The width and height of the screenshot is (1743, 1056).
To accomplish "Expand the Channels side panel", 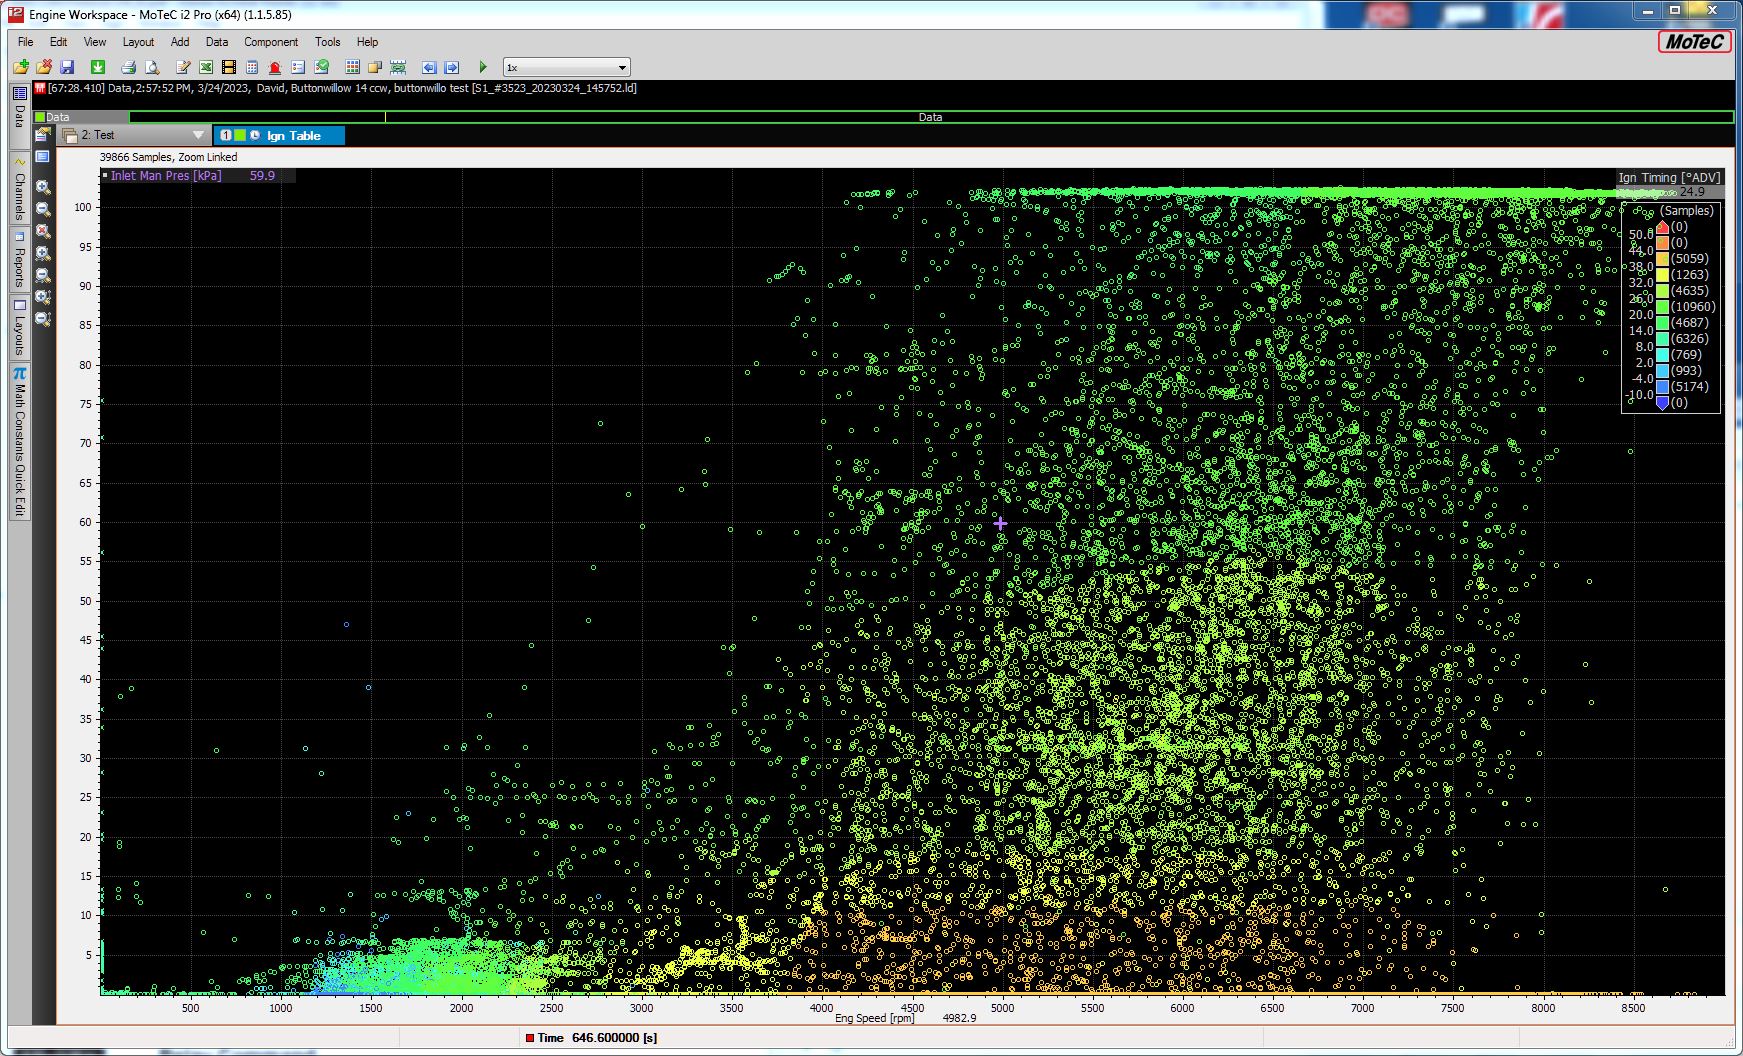I will click(19, 188).
